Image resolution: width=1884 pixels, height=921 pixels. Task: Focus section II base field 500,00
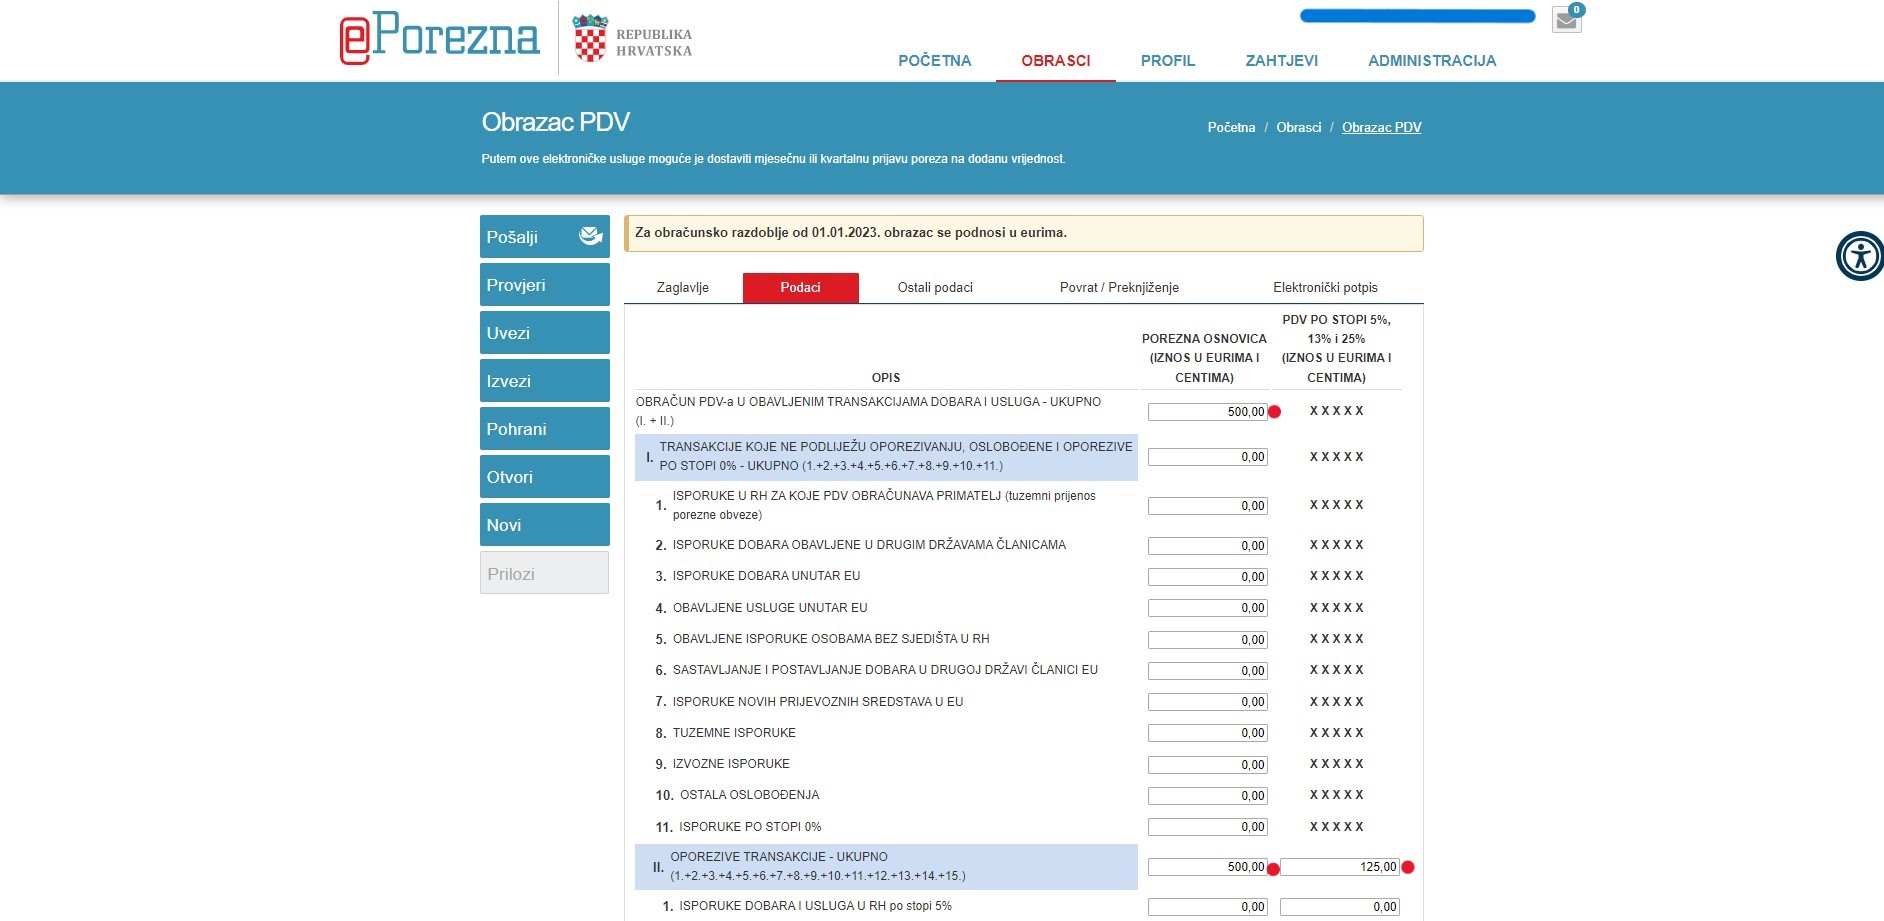[x=1207, y=867]
